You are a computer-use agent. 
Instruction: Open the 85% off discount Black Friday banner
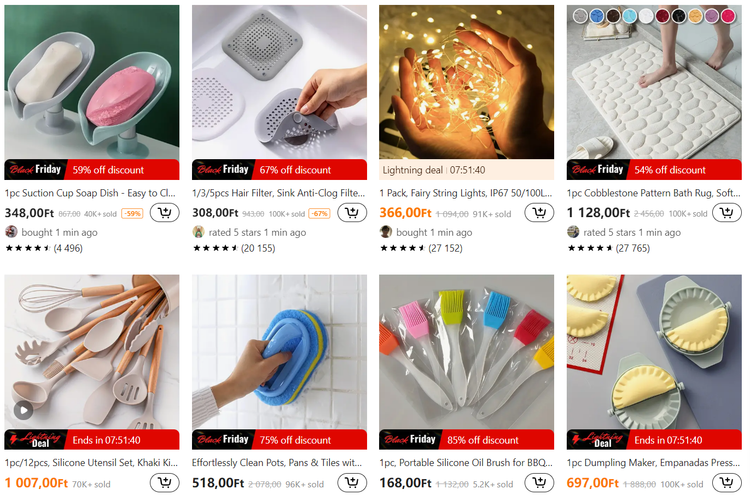tap(466, 440)
